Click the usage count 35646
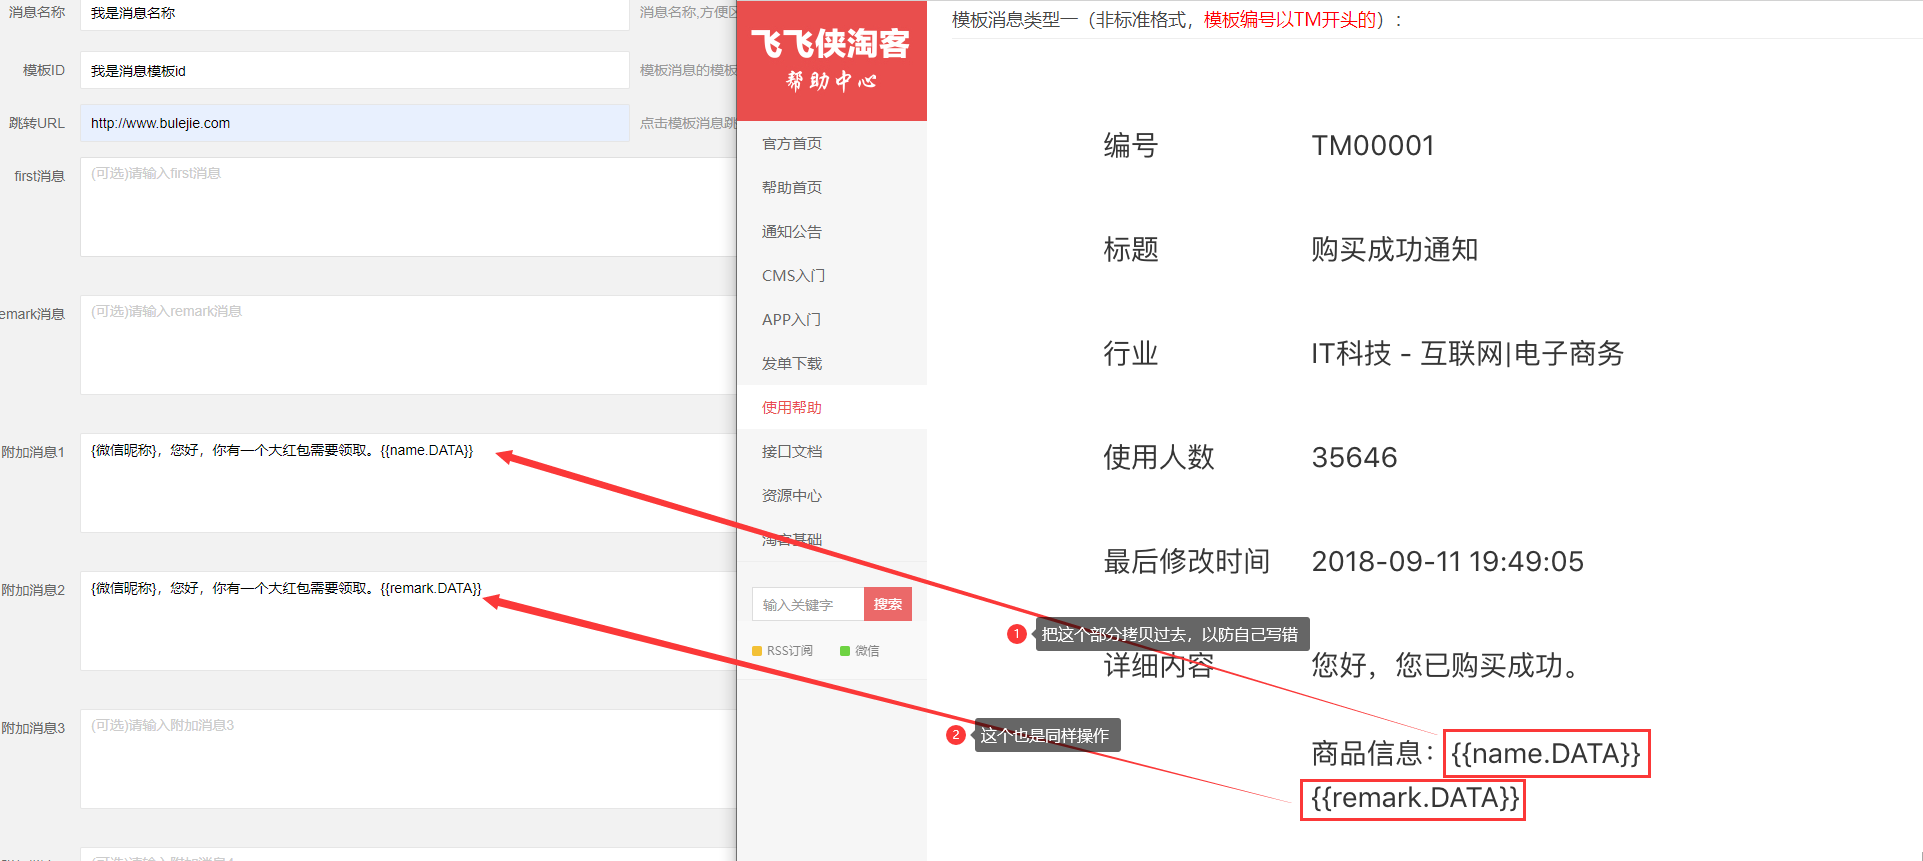 (1355, 458)
